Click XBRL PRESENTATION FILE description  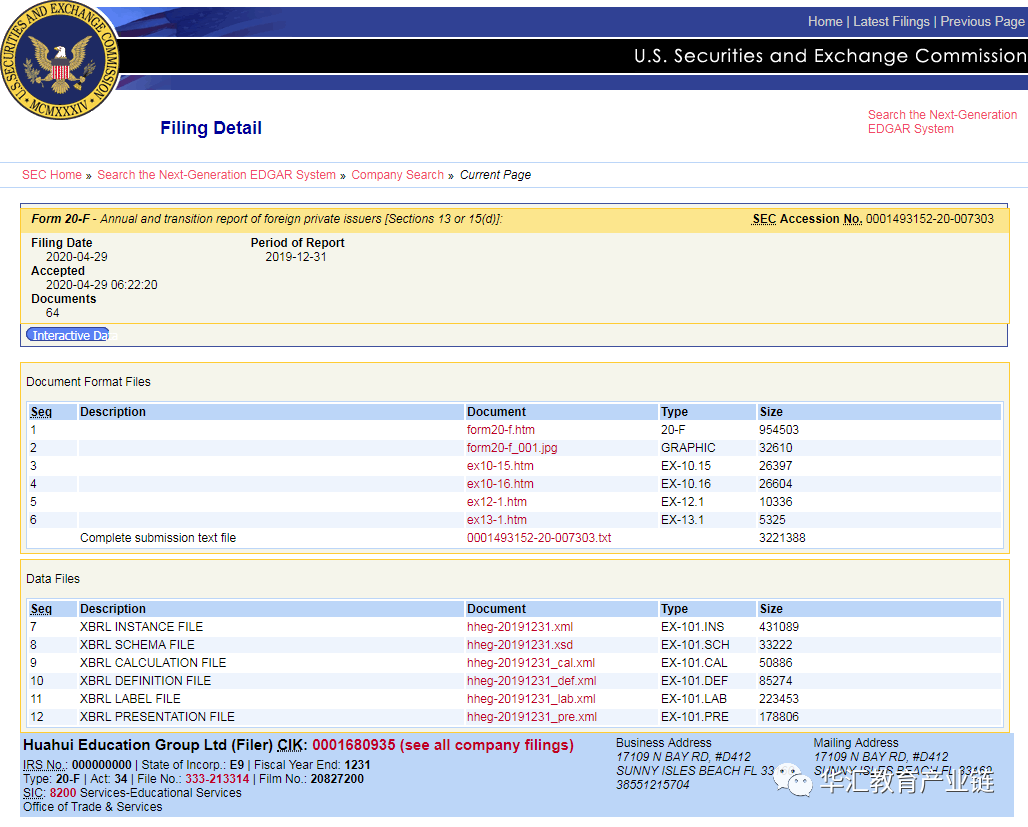157,717
